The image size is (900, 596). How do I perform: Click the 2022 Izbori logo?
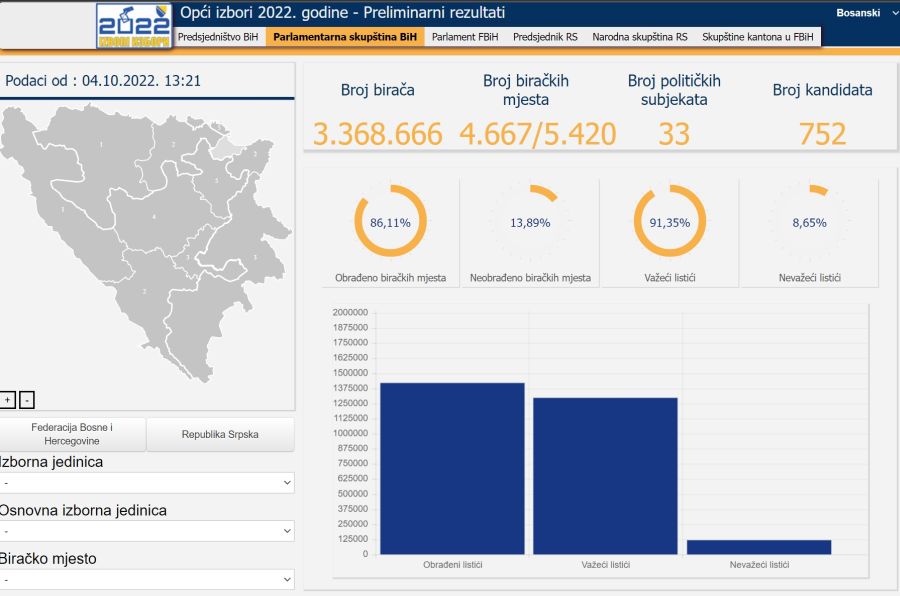(x=133, y=26)
